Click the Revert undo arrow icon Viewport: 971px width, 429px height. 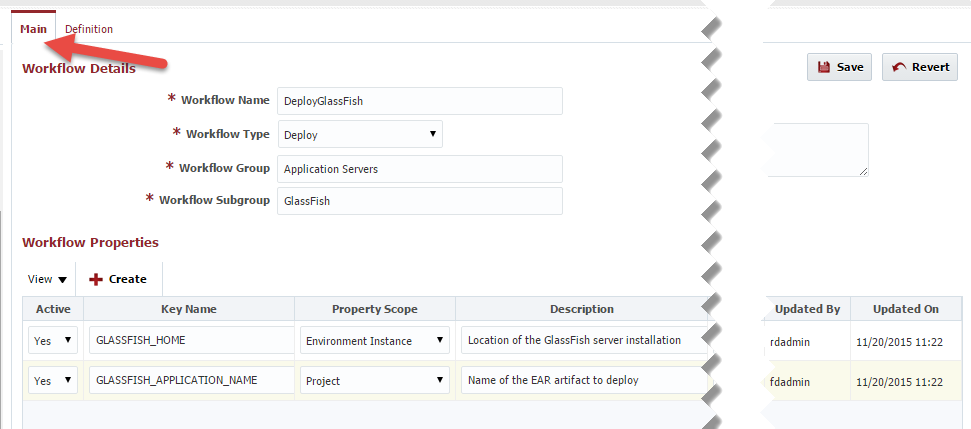[899, 67]
